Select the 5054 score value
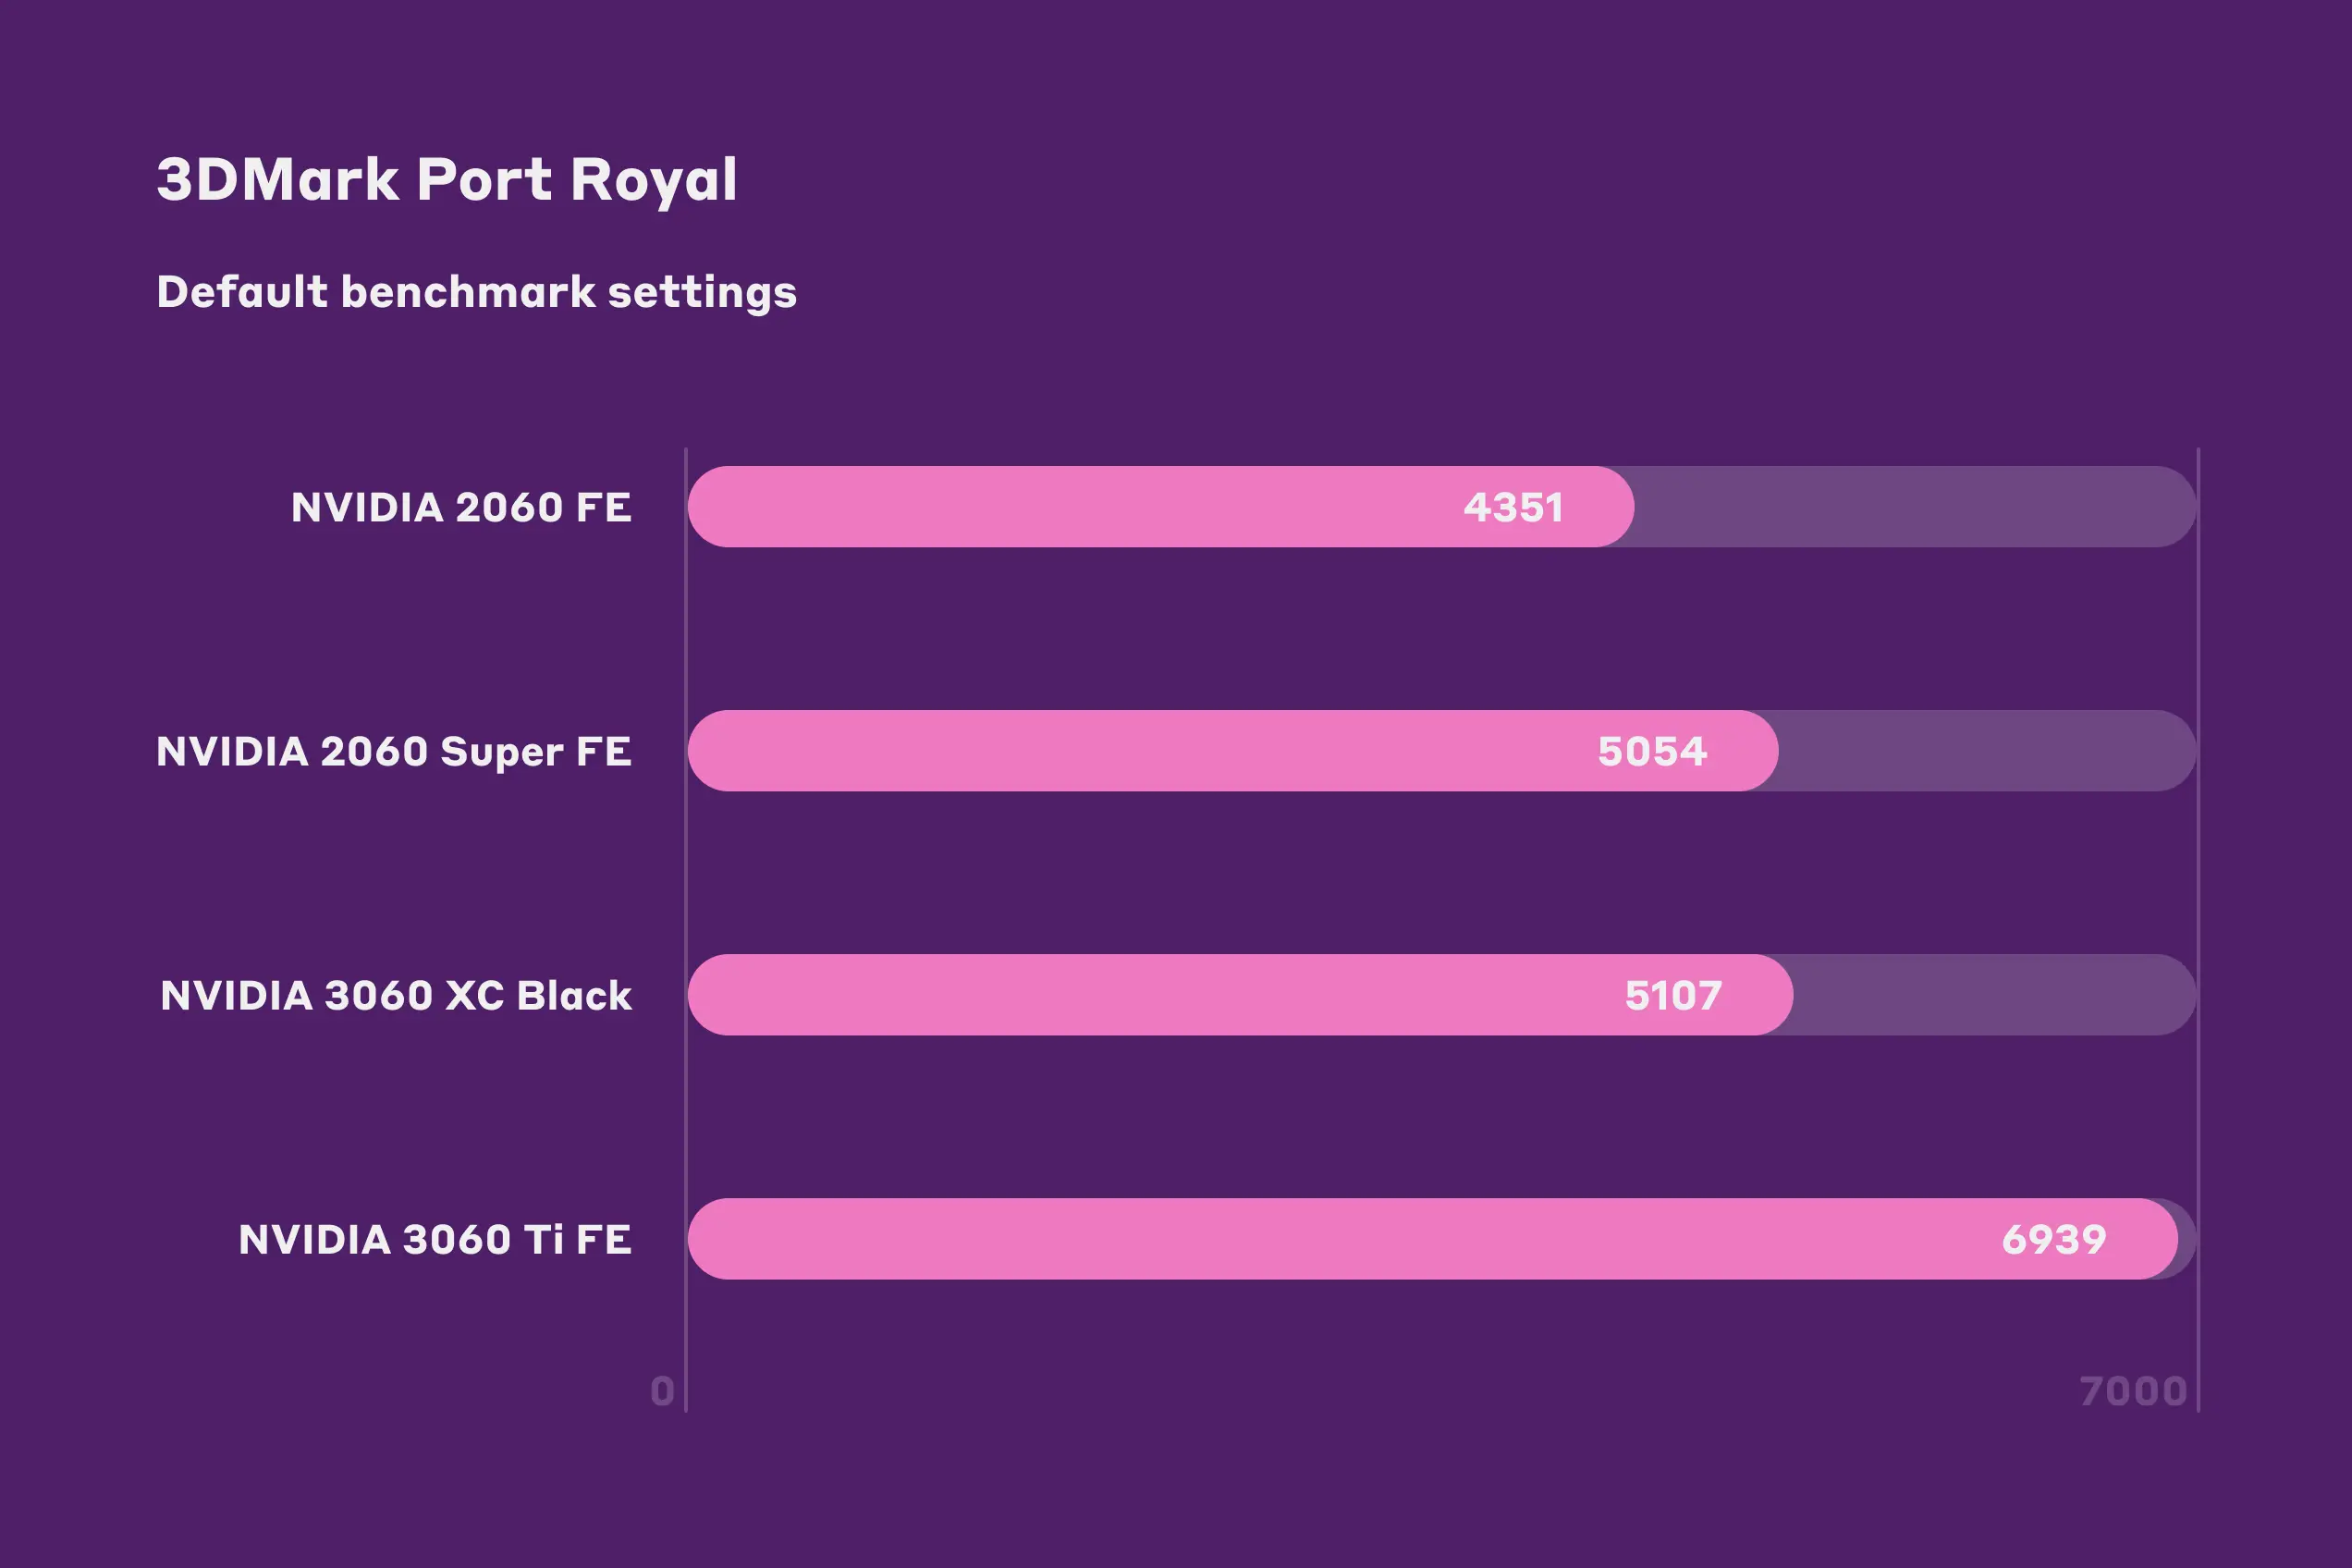This screenshot has height=1568, width=2352. (1652, 751)
